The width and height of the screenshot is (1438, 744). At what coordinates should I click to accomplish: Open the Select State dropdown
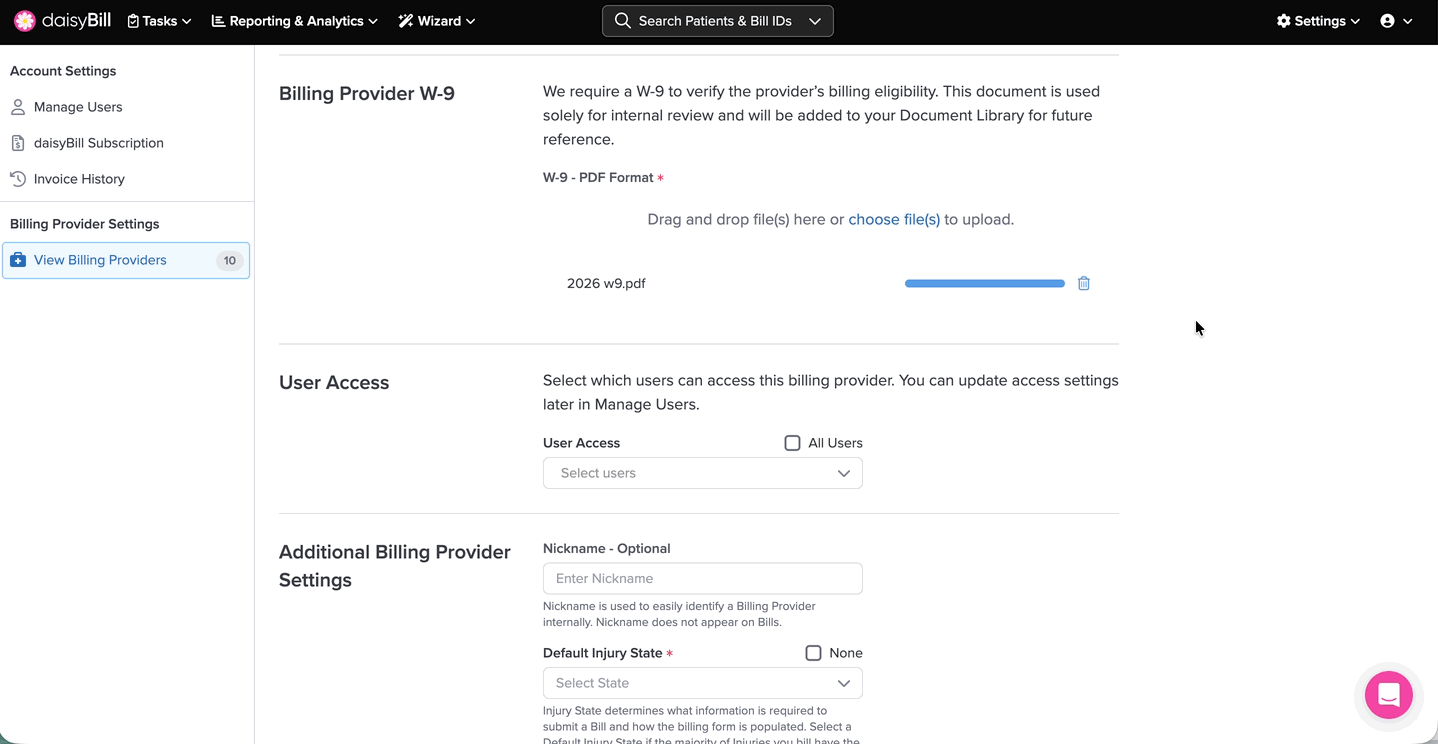point(702,683)
